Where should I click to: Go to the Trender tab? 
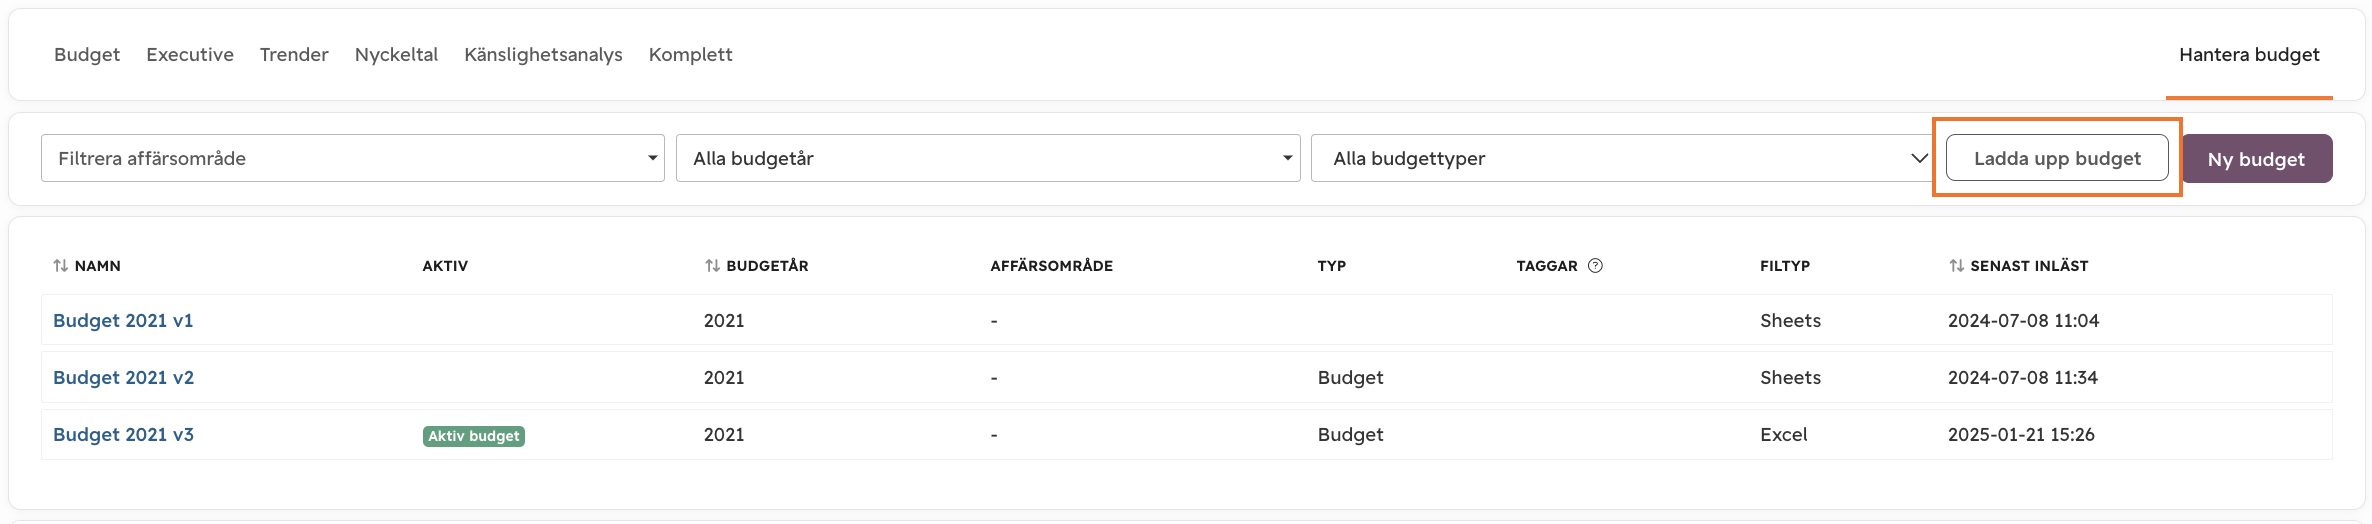coord(294,55)
